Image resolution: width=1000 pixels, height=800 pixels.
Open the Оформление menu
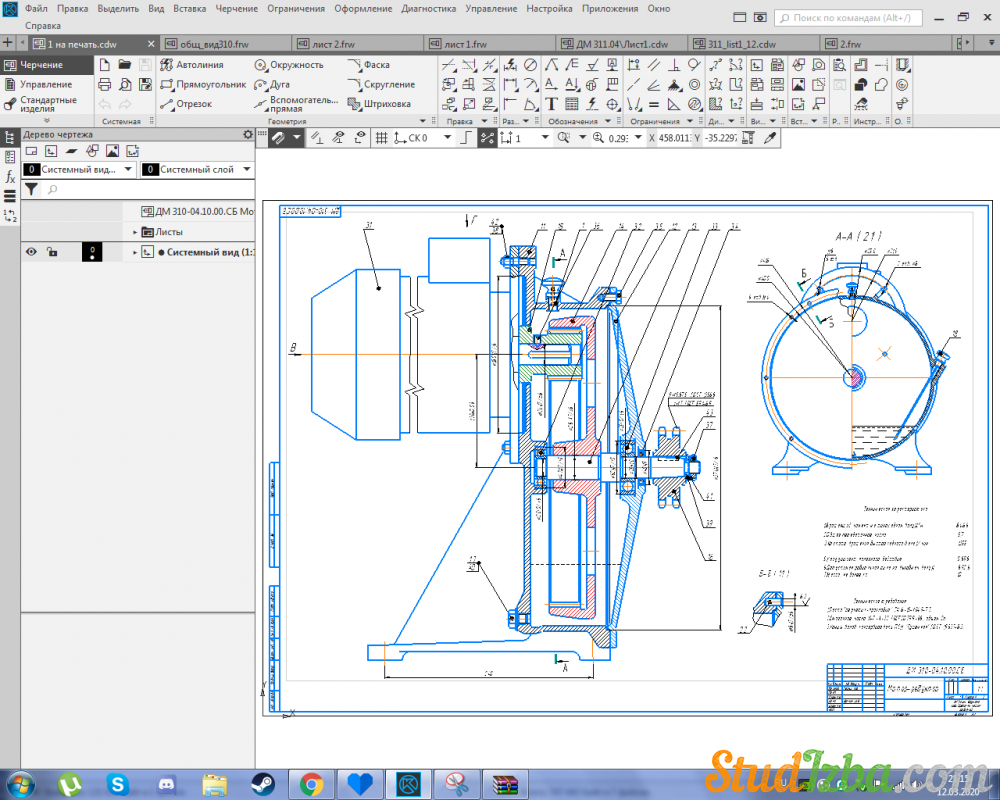pos(362,8)
